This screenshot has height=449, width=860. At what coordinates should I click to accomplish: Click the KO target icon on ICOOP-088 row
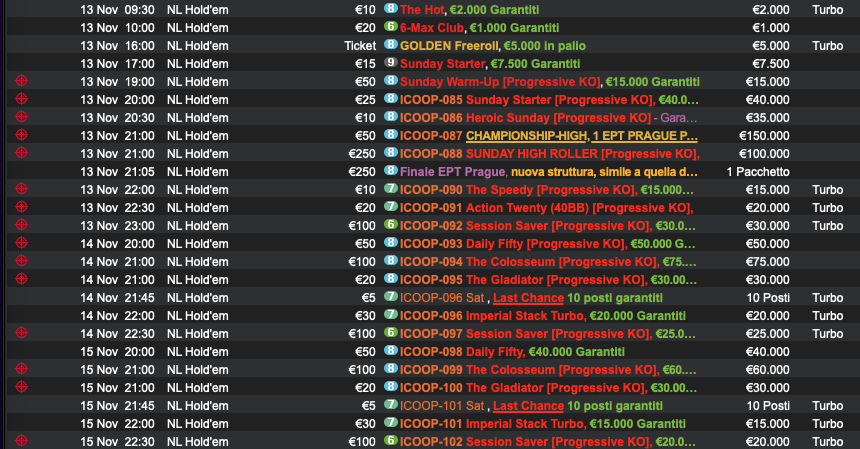pos(21,153)
